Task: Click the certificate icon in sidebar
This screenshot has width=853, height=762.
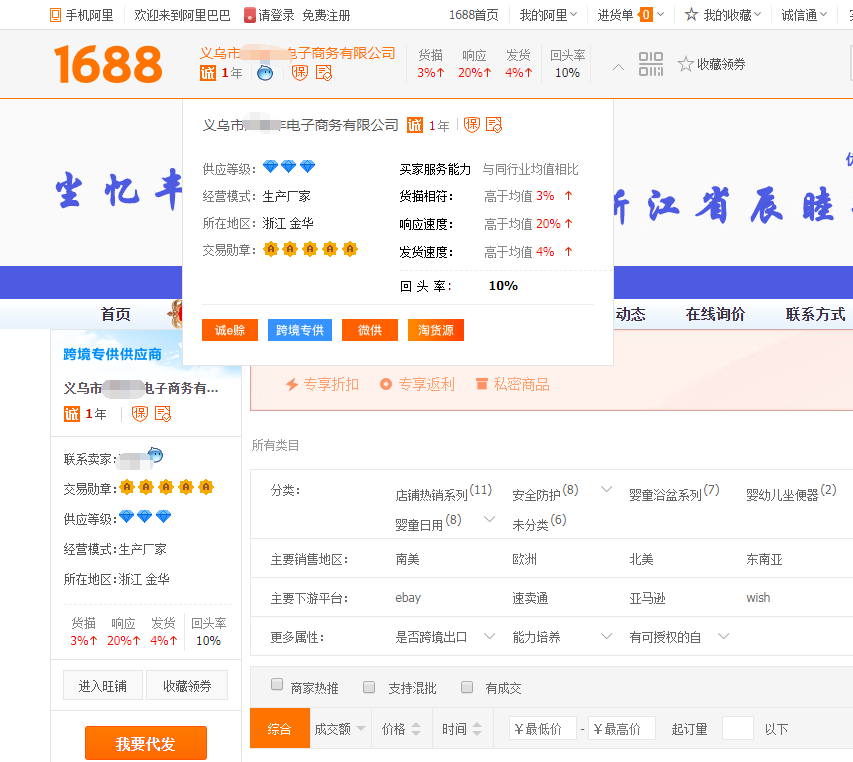Action: [x=163, y=414]
